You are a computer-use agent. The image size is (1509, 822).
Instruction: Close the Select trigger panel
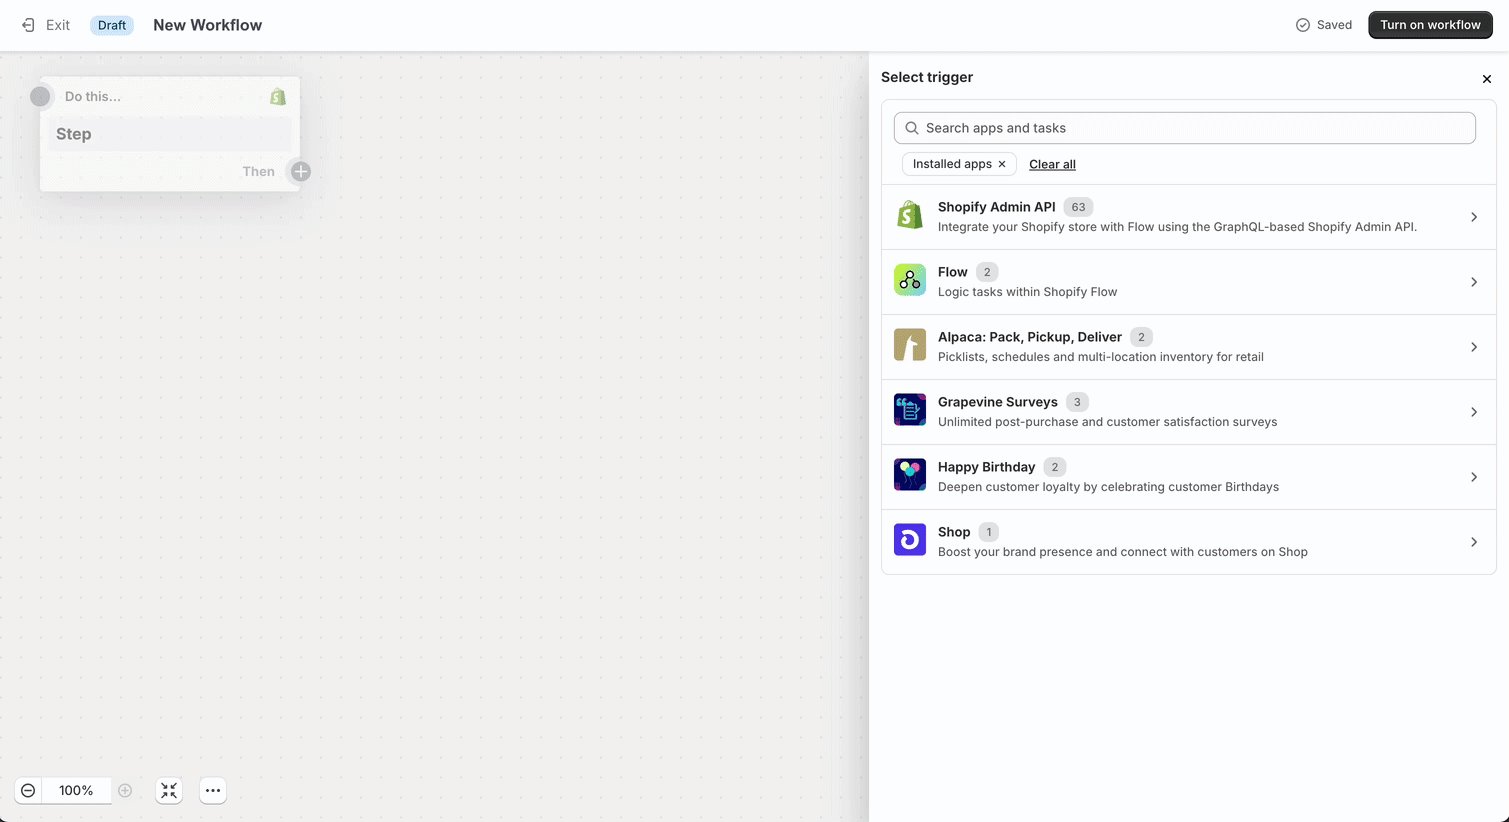click(x=1487, y=79)
